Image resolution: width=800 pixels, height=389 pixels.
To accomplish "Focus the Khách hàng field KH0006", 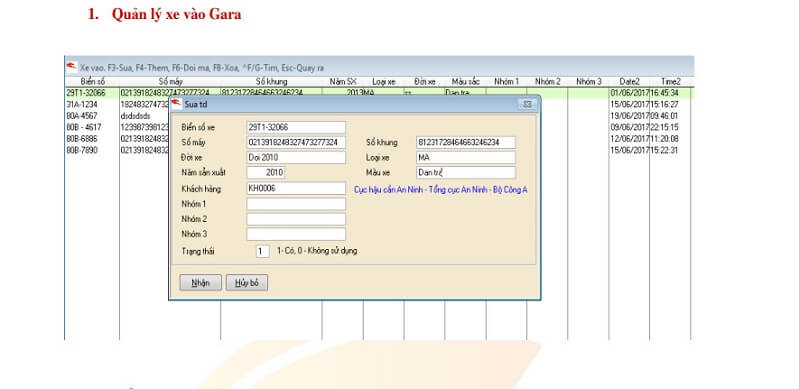I will click(x=296, y=188).
